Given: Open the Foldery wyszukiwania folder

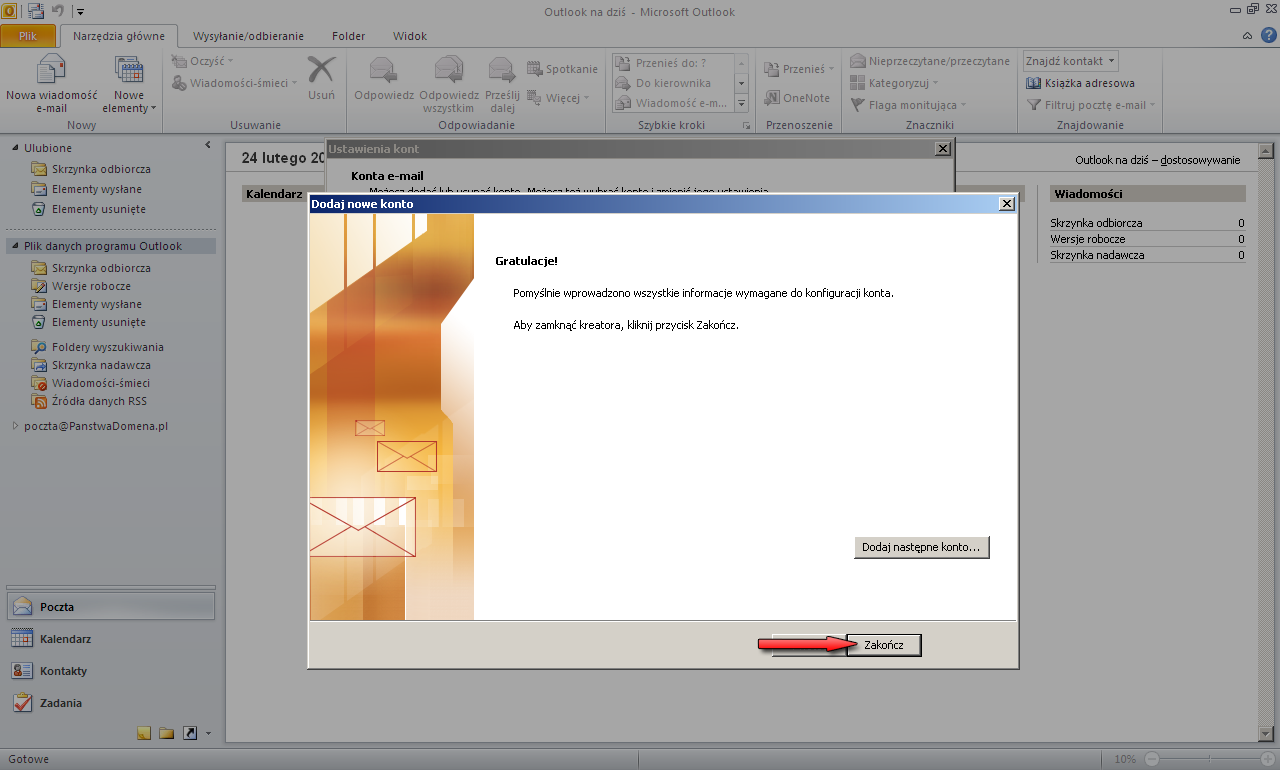Looking at the screenshot, I should (108, 347).
